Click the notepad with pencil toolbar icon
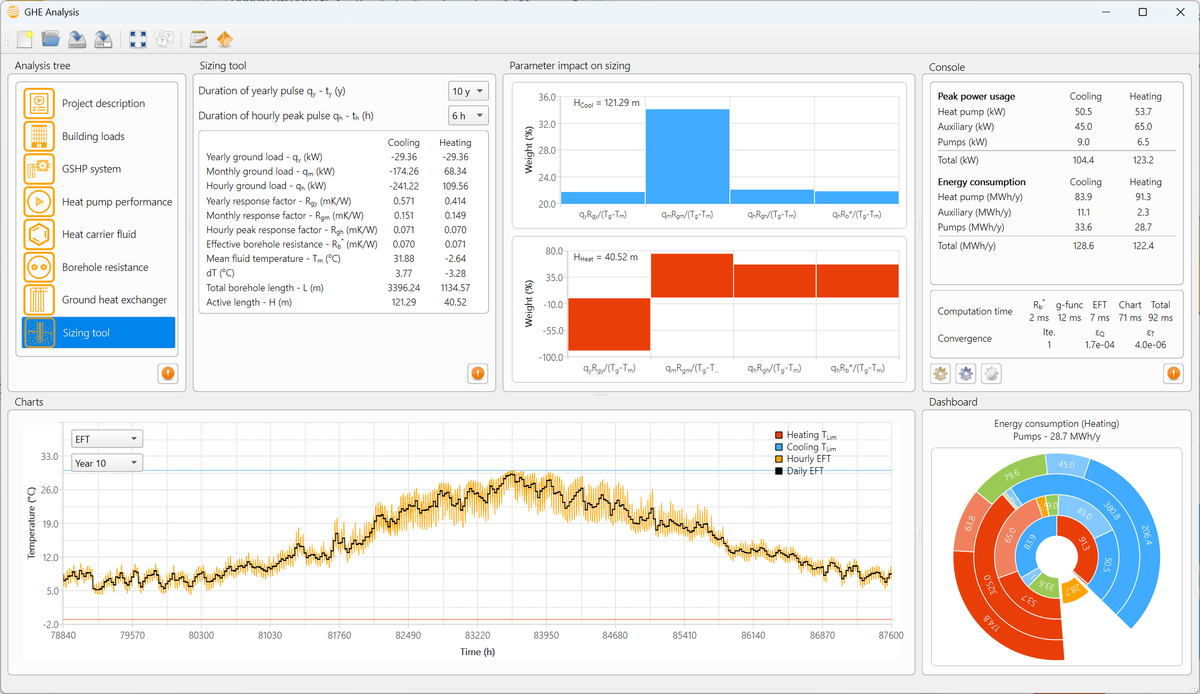This screenshot has height=694, width=1200. coord(199,40)
